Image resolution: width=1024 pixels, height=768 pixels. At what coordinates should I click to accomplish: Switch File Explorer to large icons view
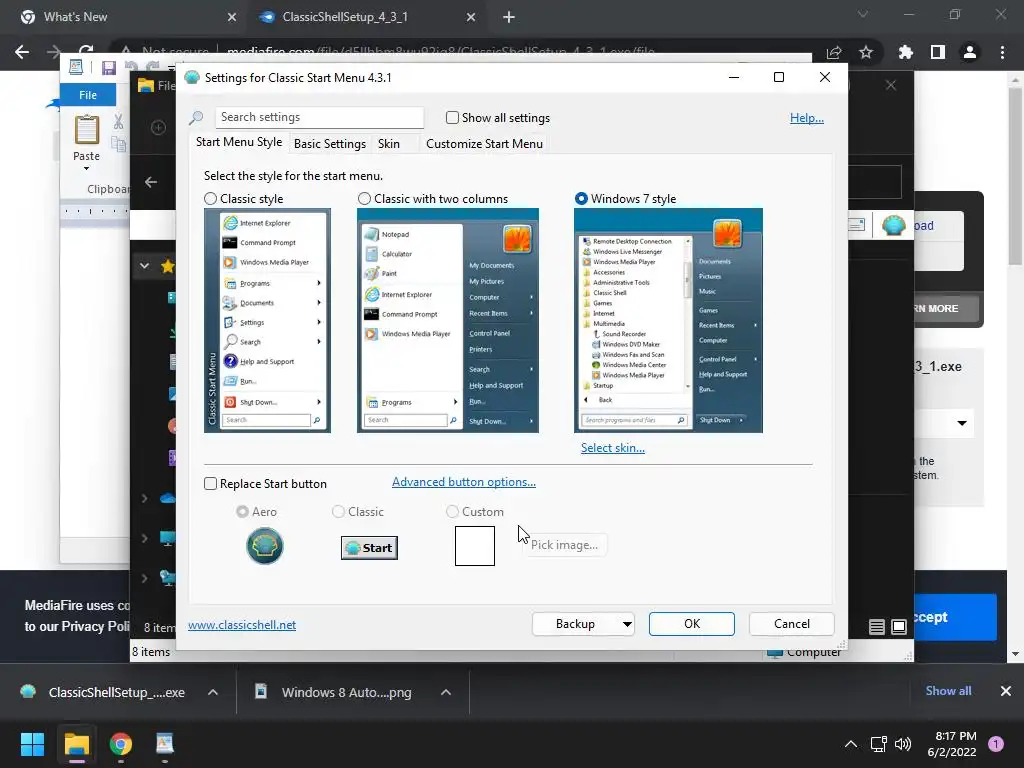899,627
